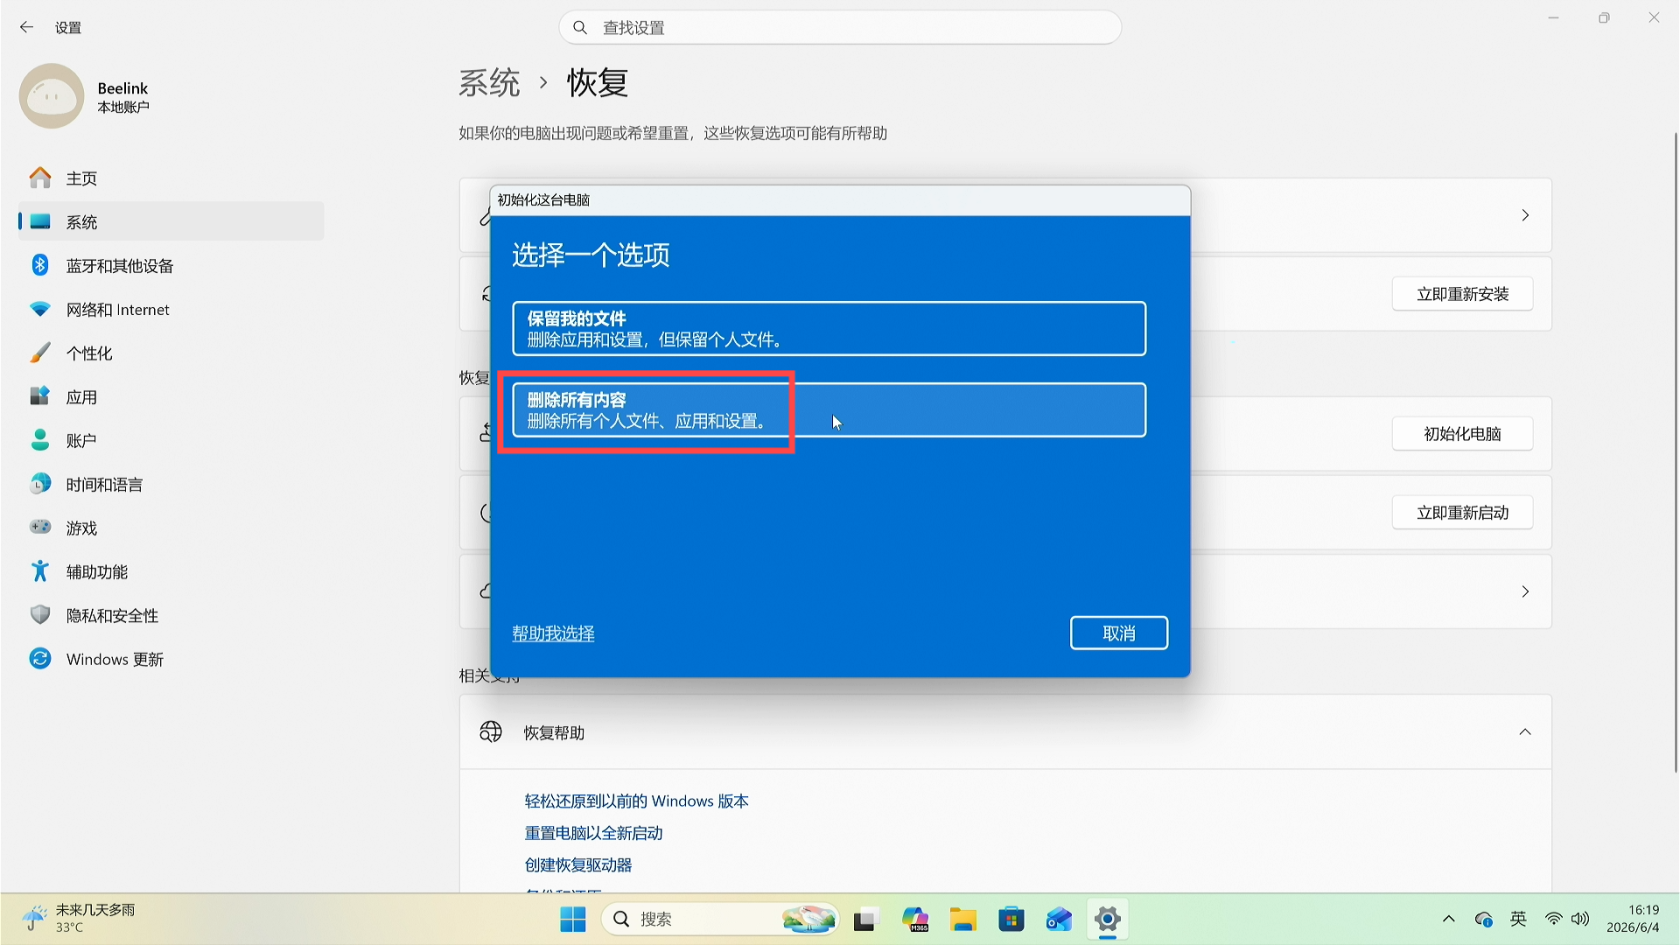Click the Settings gear in the taskbar

tap(1107, 919)
